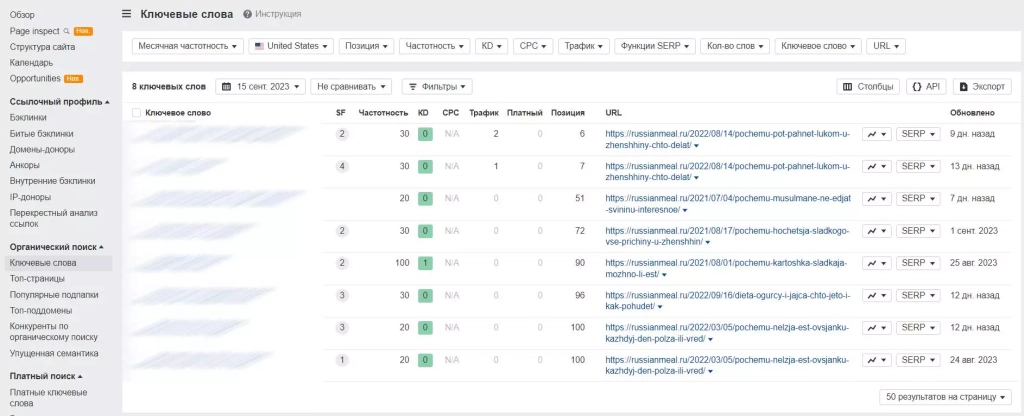
Task: Open the CPC filter dropdown
Action: 533,46
